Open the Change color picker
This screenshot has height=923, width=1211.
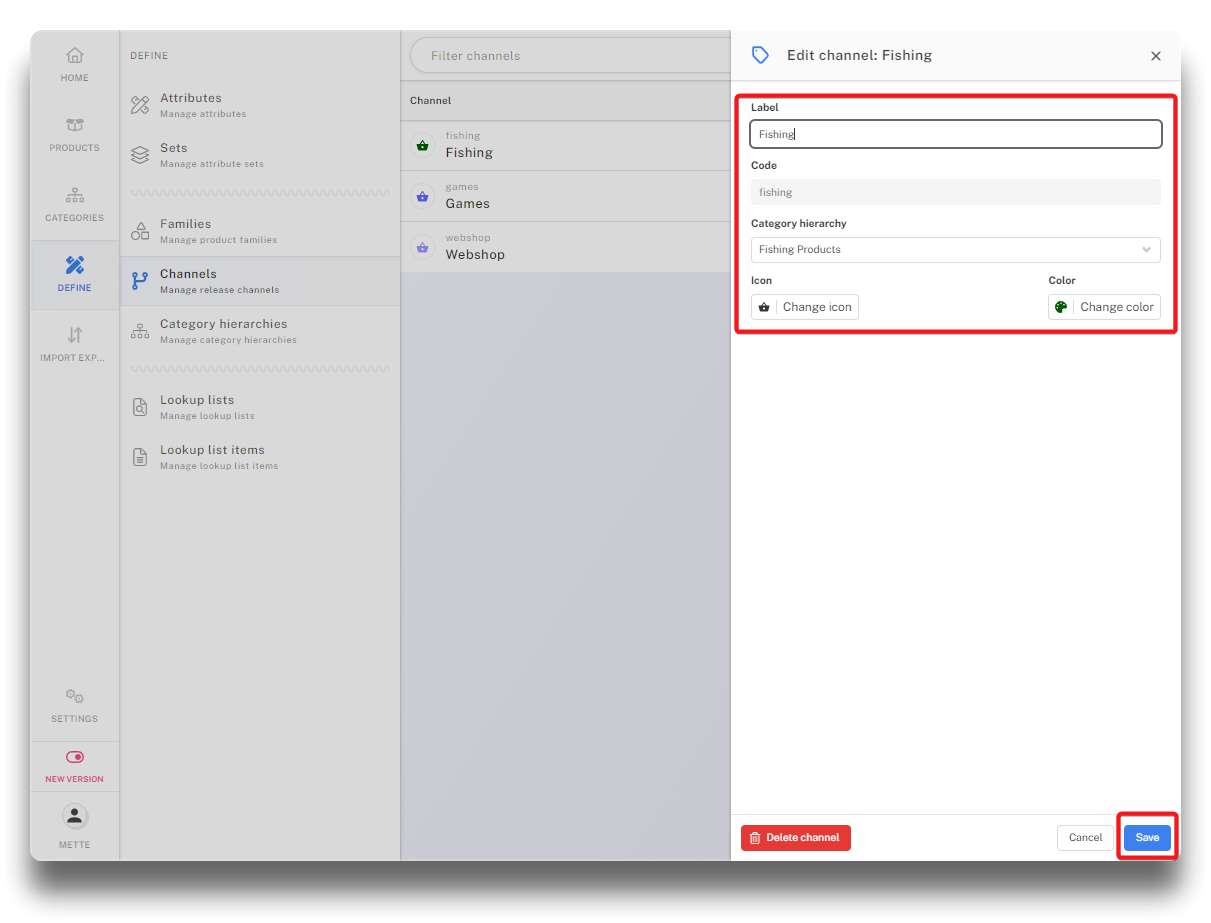click(1104, 307)
